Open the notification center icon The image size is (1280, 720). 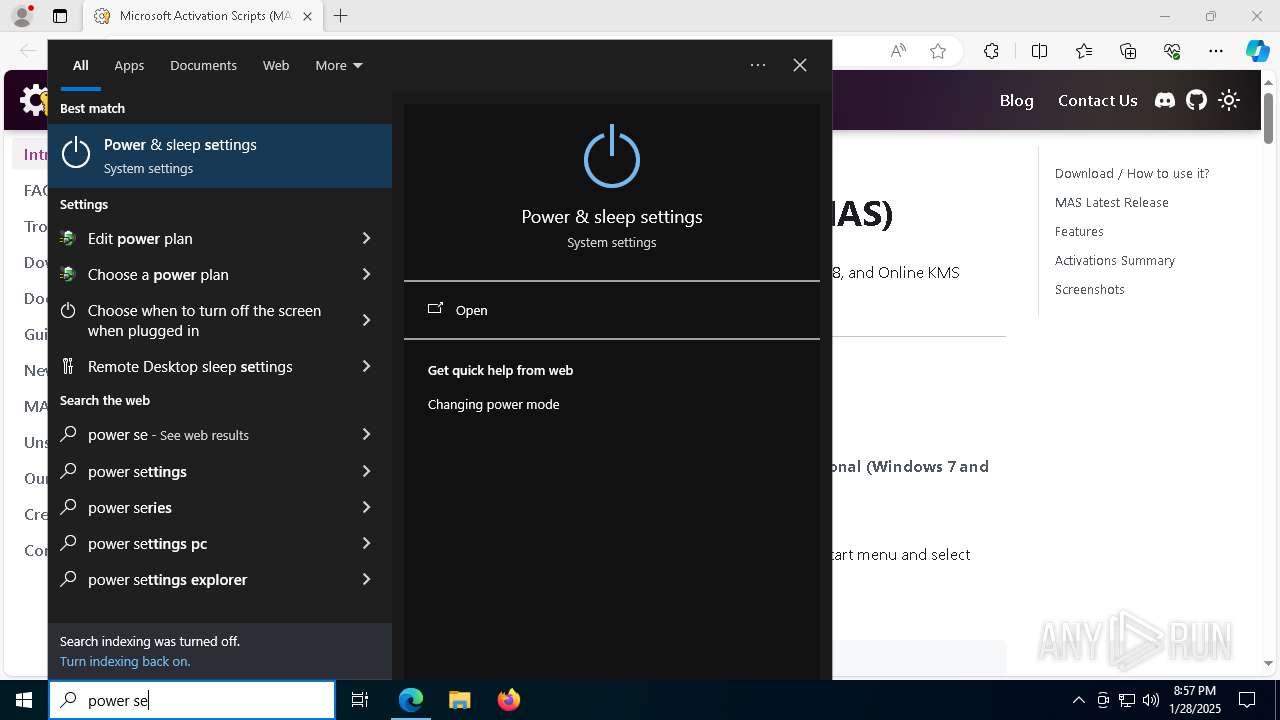point(1247,700)
